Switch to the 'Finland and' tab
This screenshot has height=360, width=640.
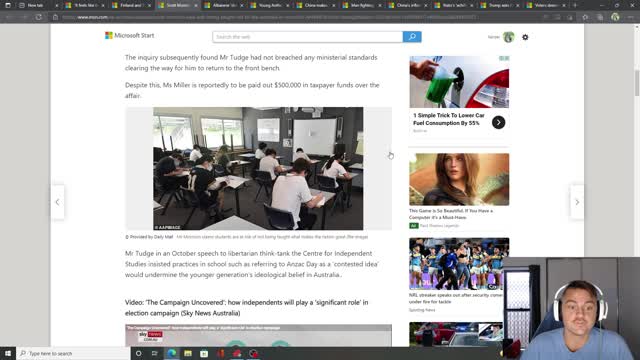coord(130,5)
